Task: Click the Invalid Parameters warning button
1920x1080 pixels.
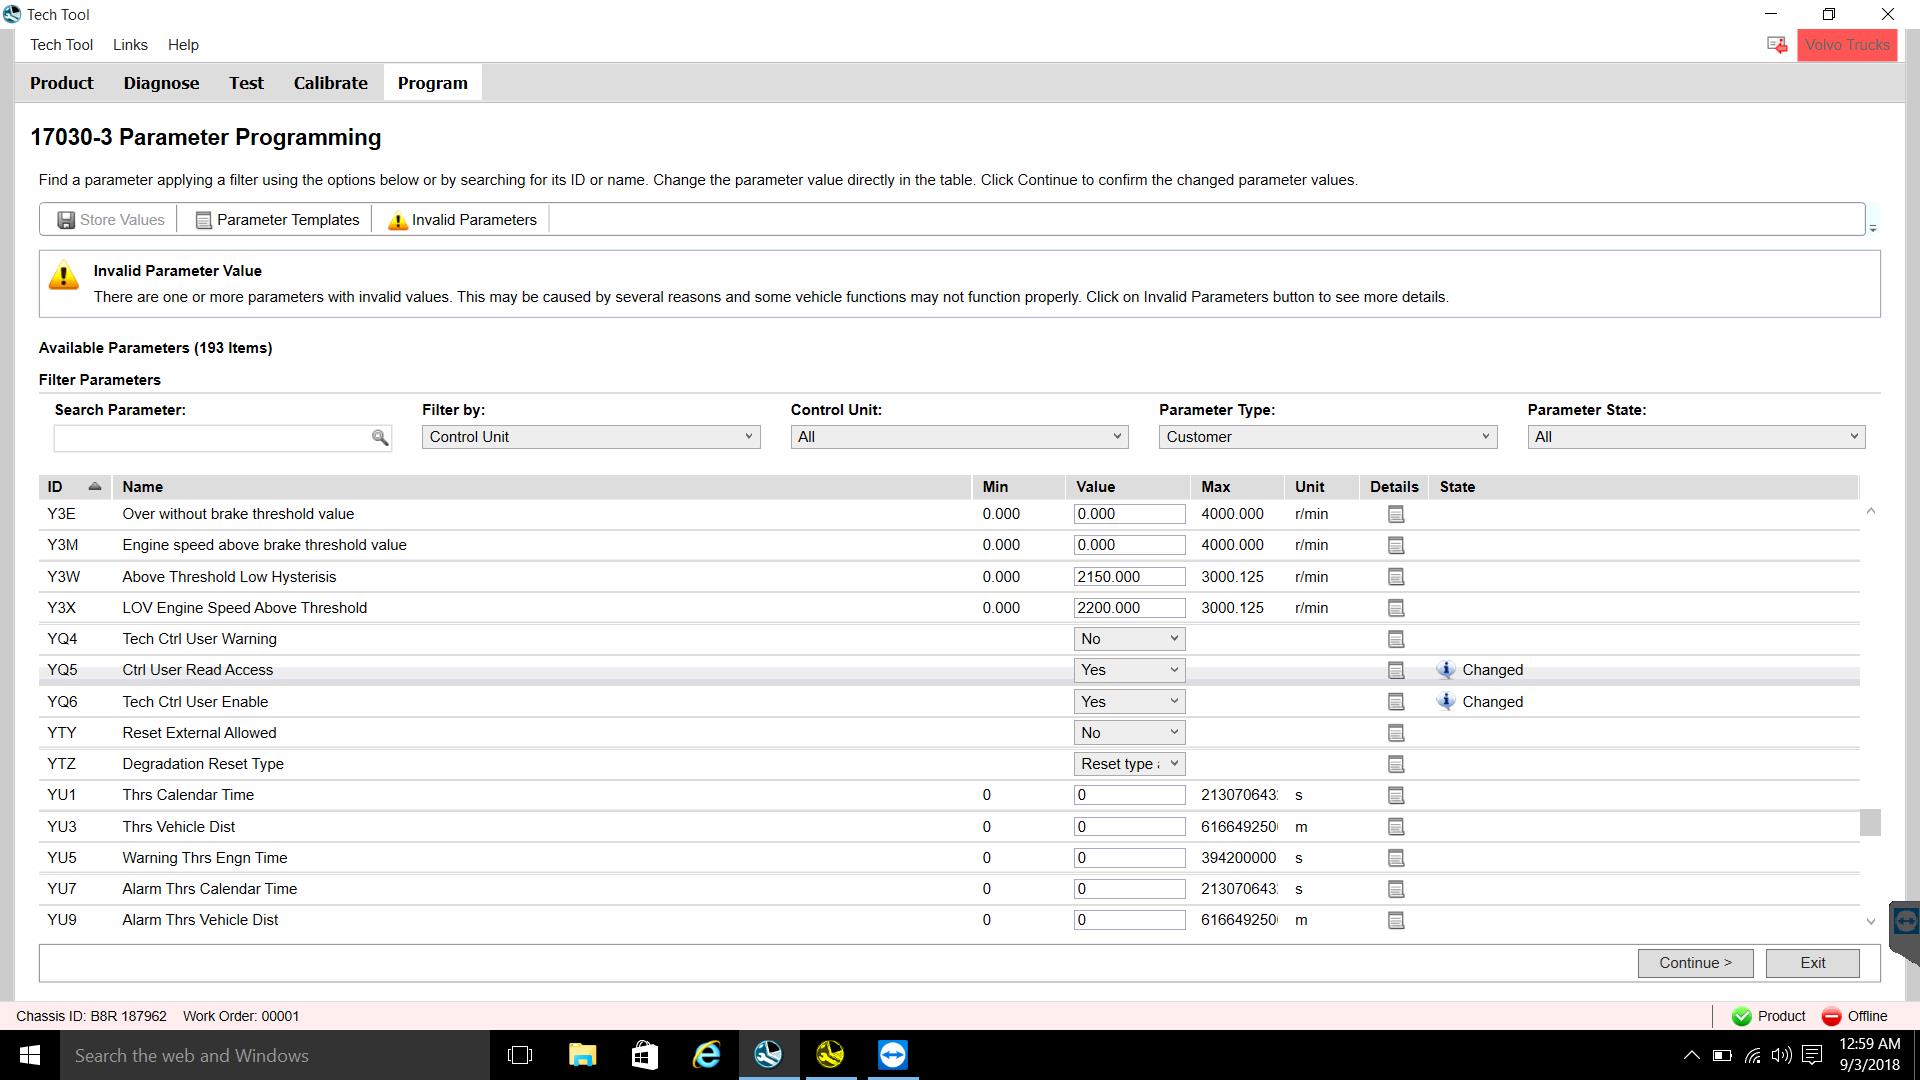Action: [x=462, y=220]
